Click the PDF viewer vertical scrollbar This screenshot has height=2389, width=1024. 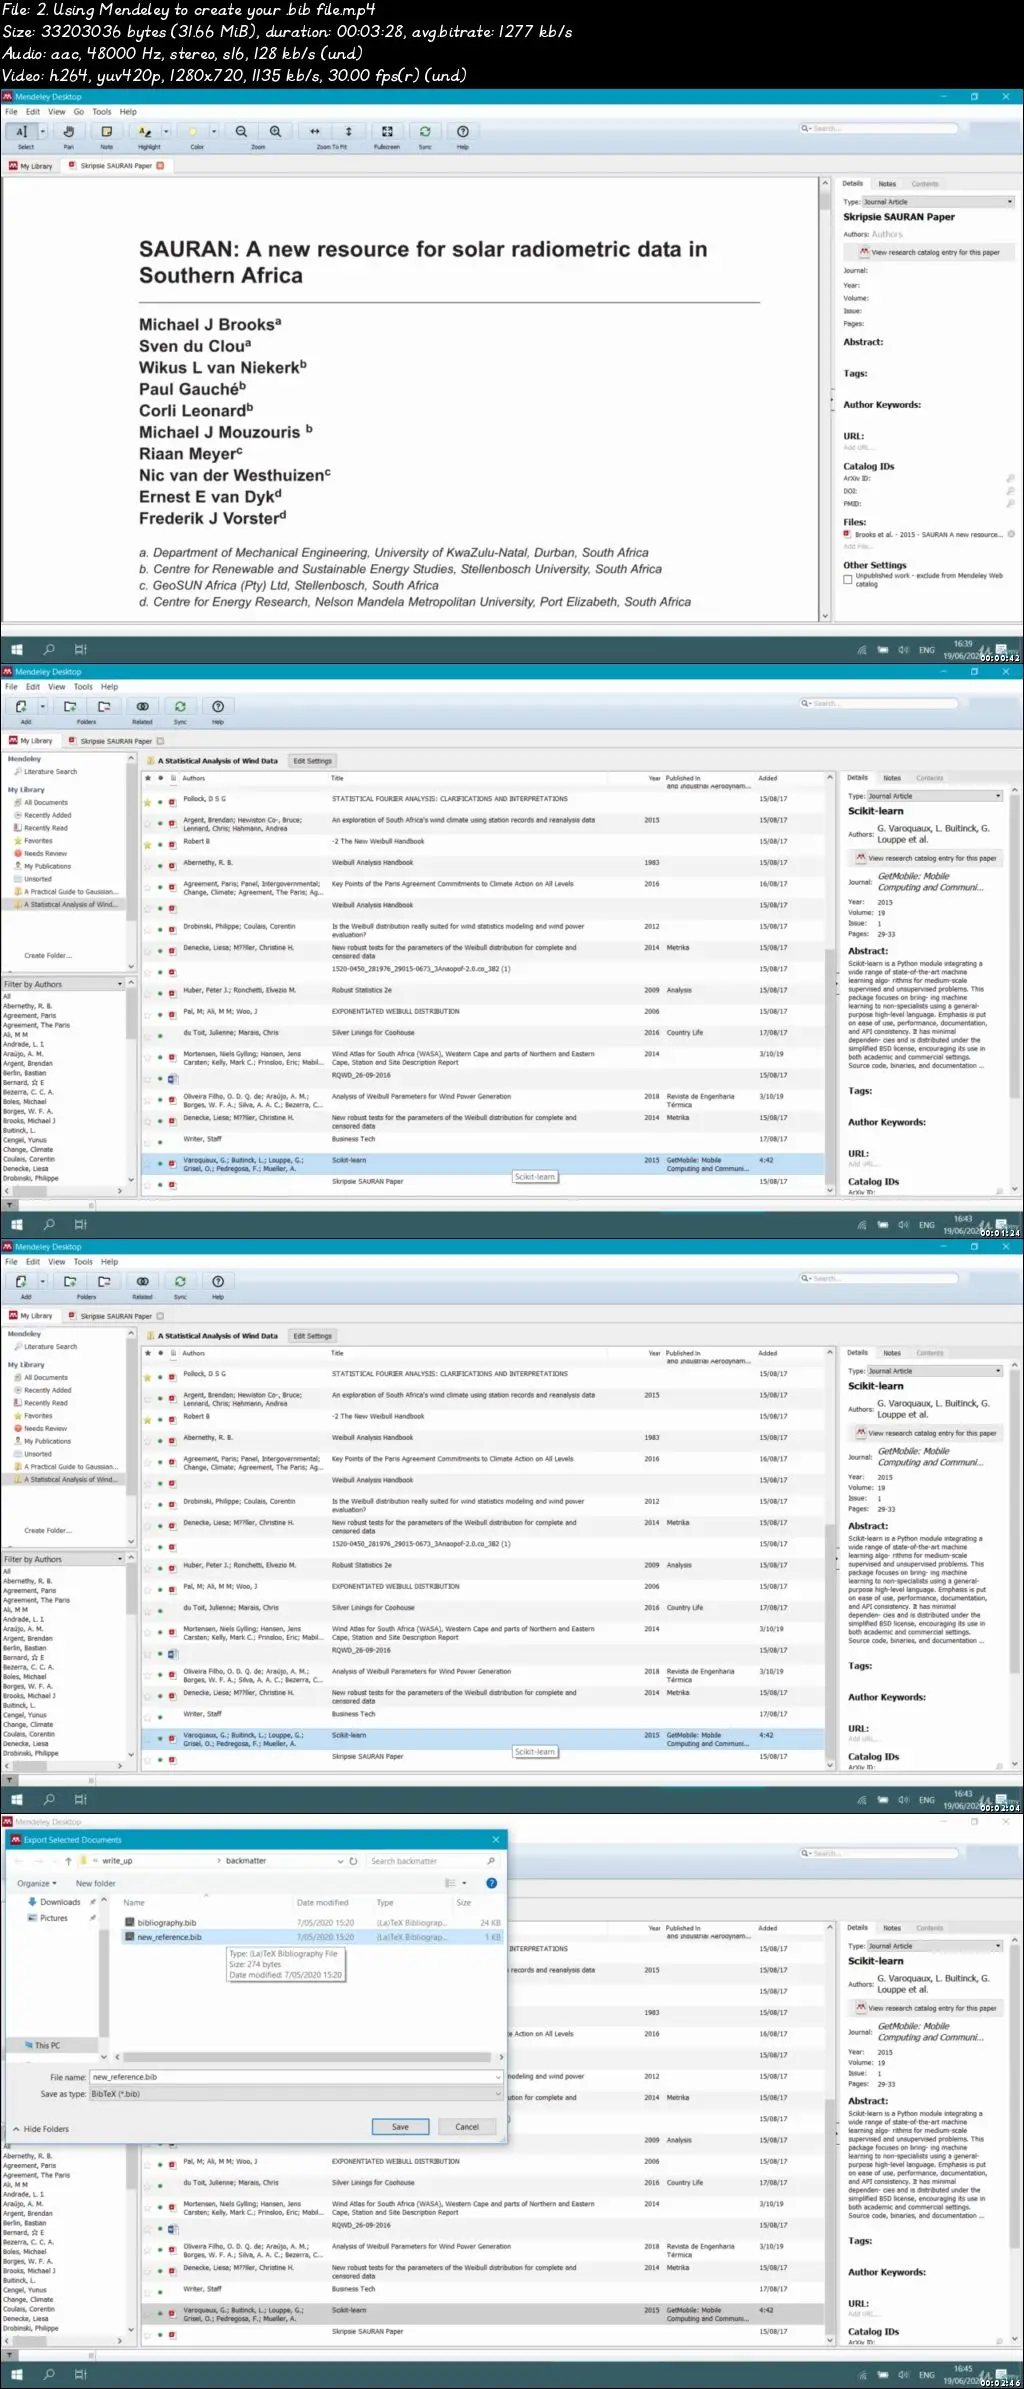pos(825,400)
